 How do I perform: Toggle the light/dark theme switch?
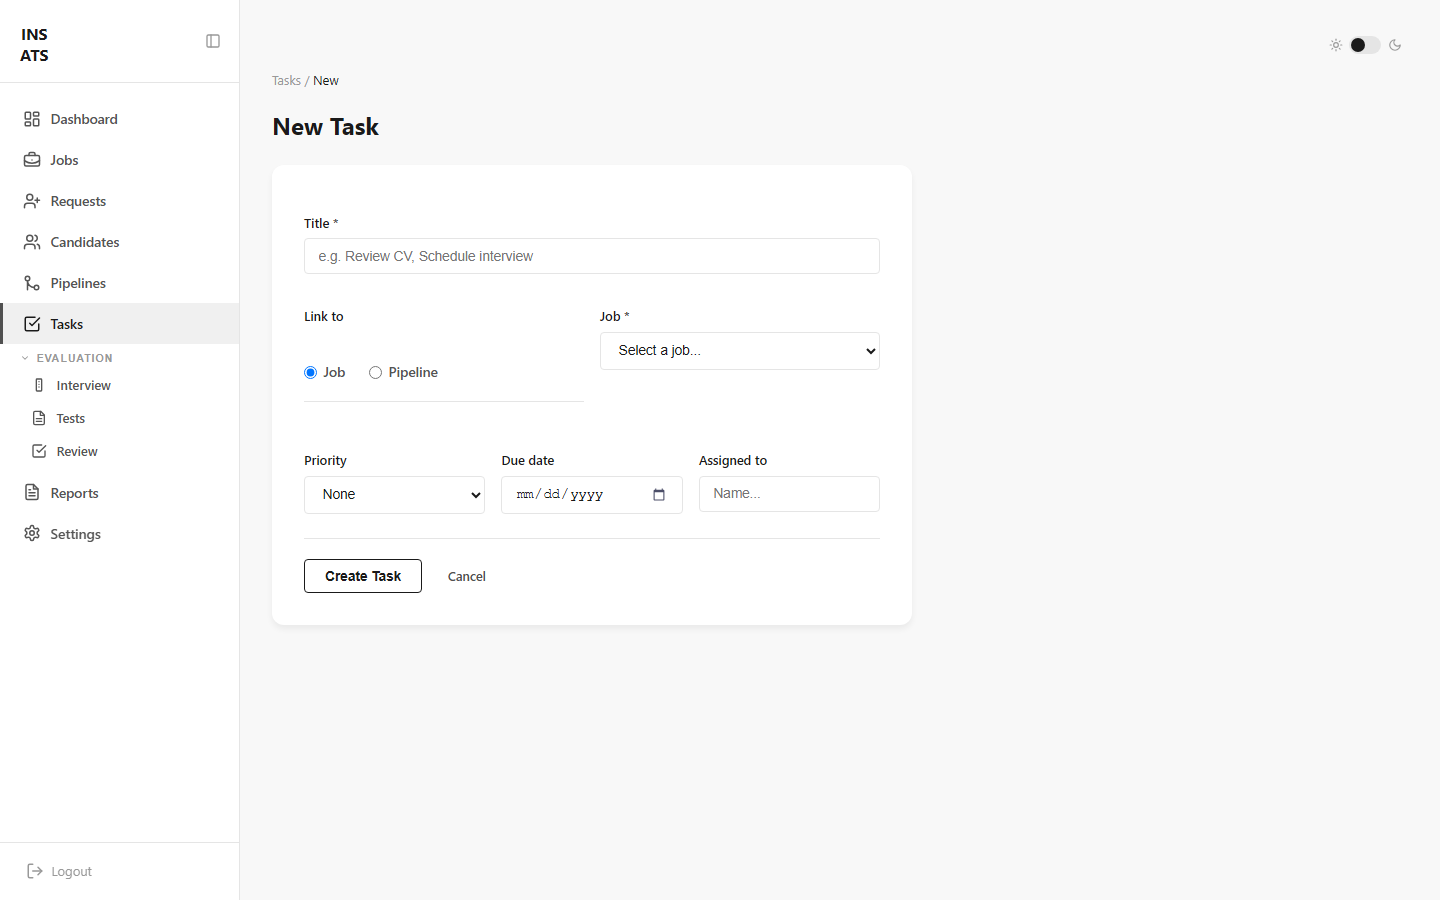point(1364,45)
